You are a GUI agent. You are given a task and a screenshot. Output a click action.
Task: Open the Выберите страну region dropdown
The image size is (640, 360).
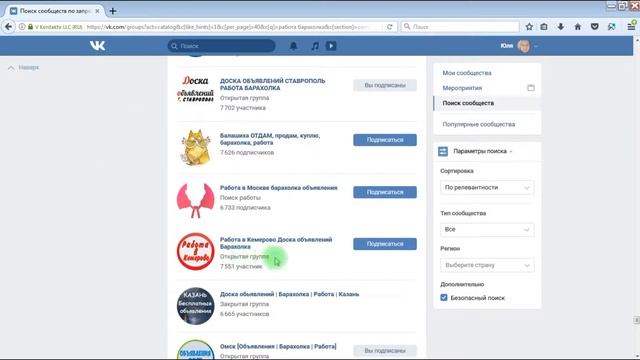coord(487,265)
